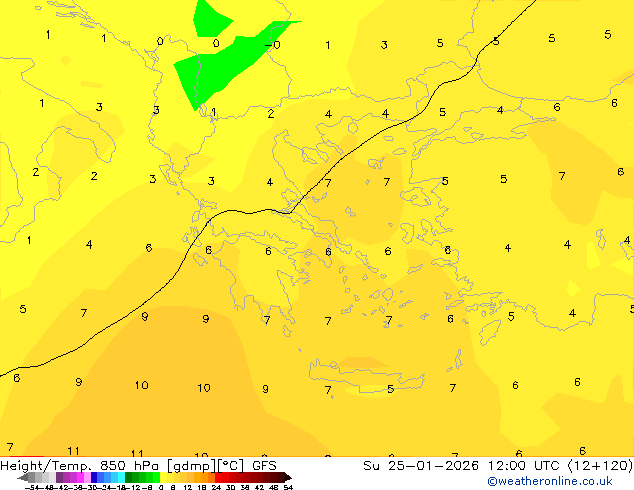Click the large diagonal green cold zone
The height and width of the screenshot is (490, 634).
226,65
